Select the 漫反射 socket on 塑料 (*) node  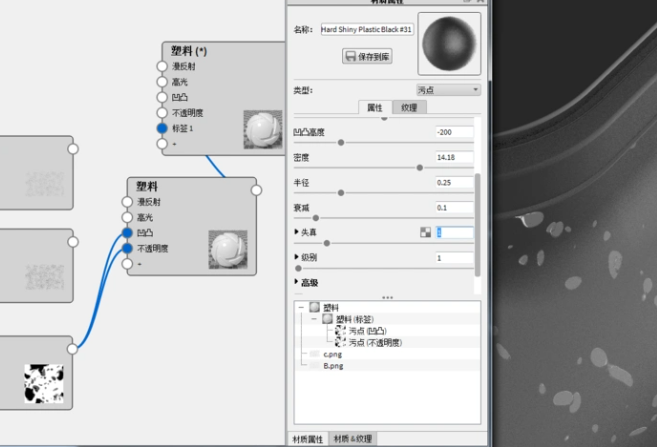point(162,66)
